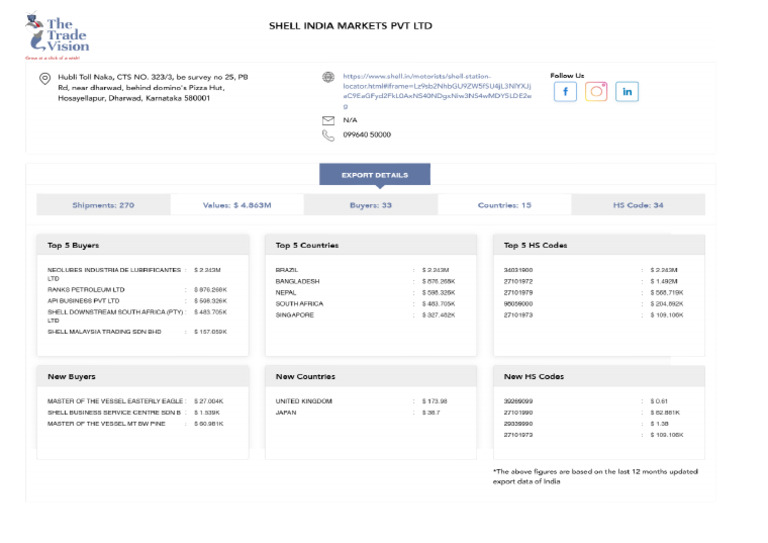Image resolution: width=768 pixels, height=543 pixels.
Task: Click the SINGAPORE country row
Action: click(x=365, y=315)
